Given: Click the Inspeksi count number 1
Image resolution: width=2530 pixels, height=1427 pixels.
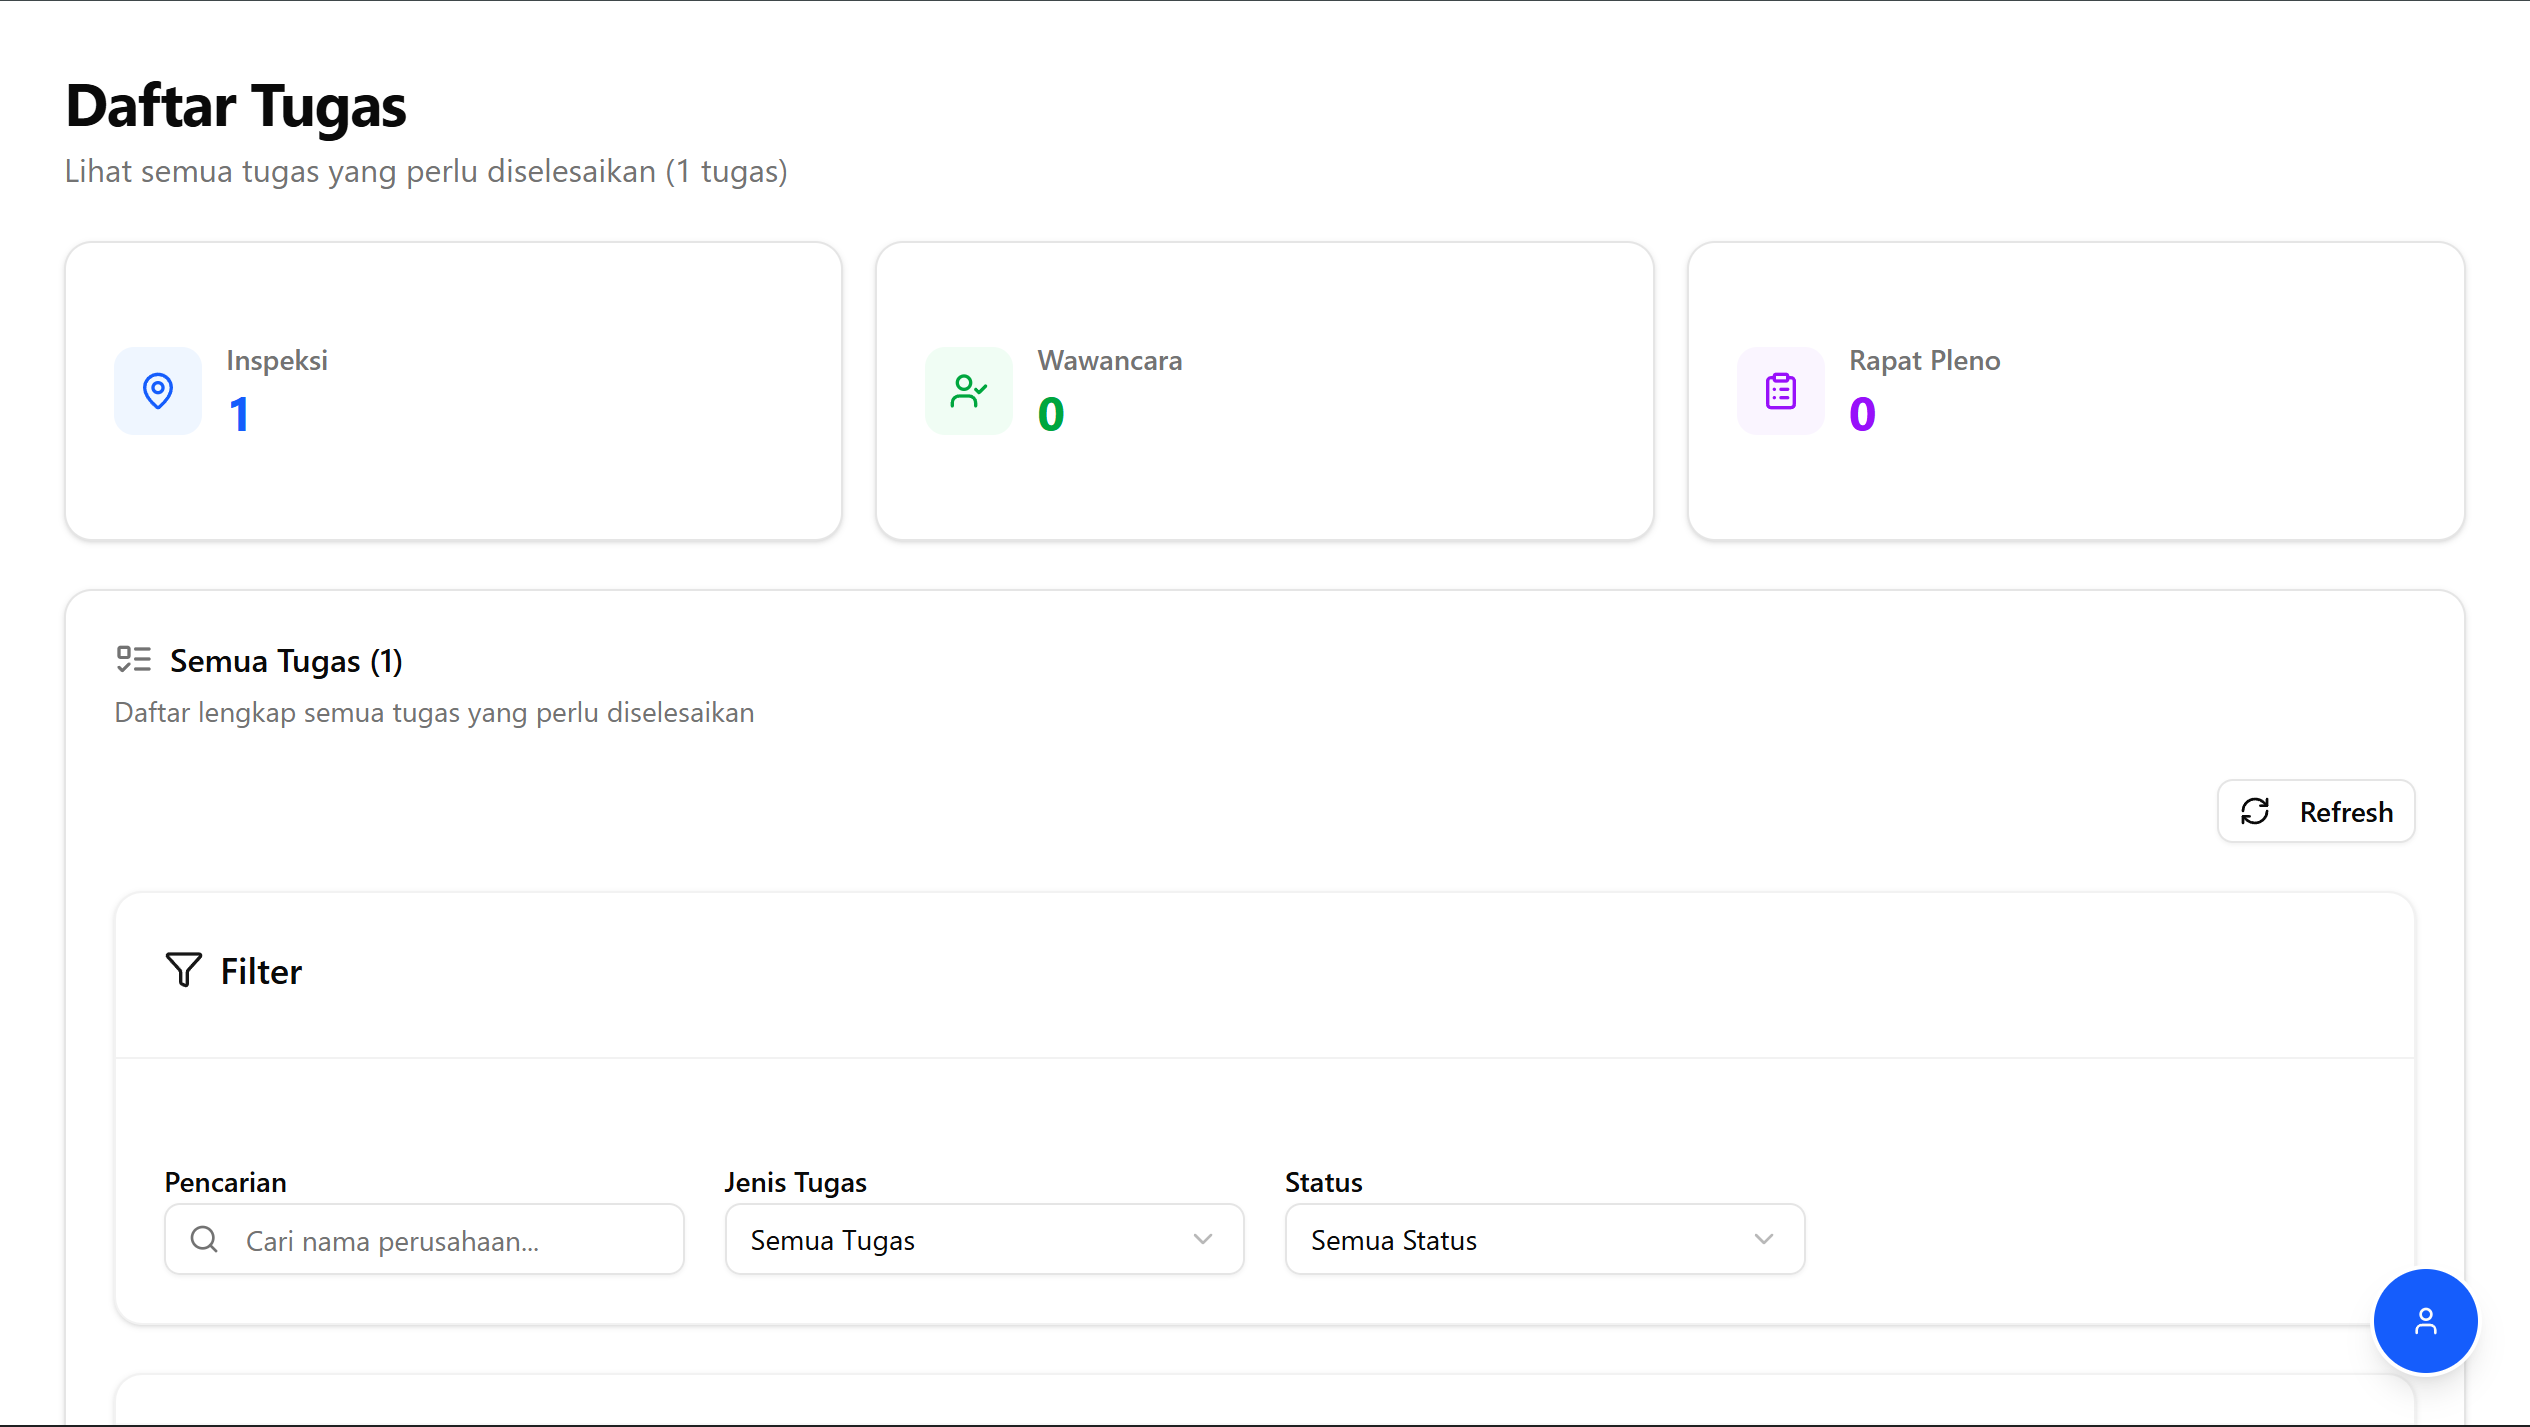Looking at the screenshot, I should click(x=239, y=414).
